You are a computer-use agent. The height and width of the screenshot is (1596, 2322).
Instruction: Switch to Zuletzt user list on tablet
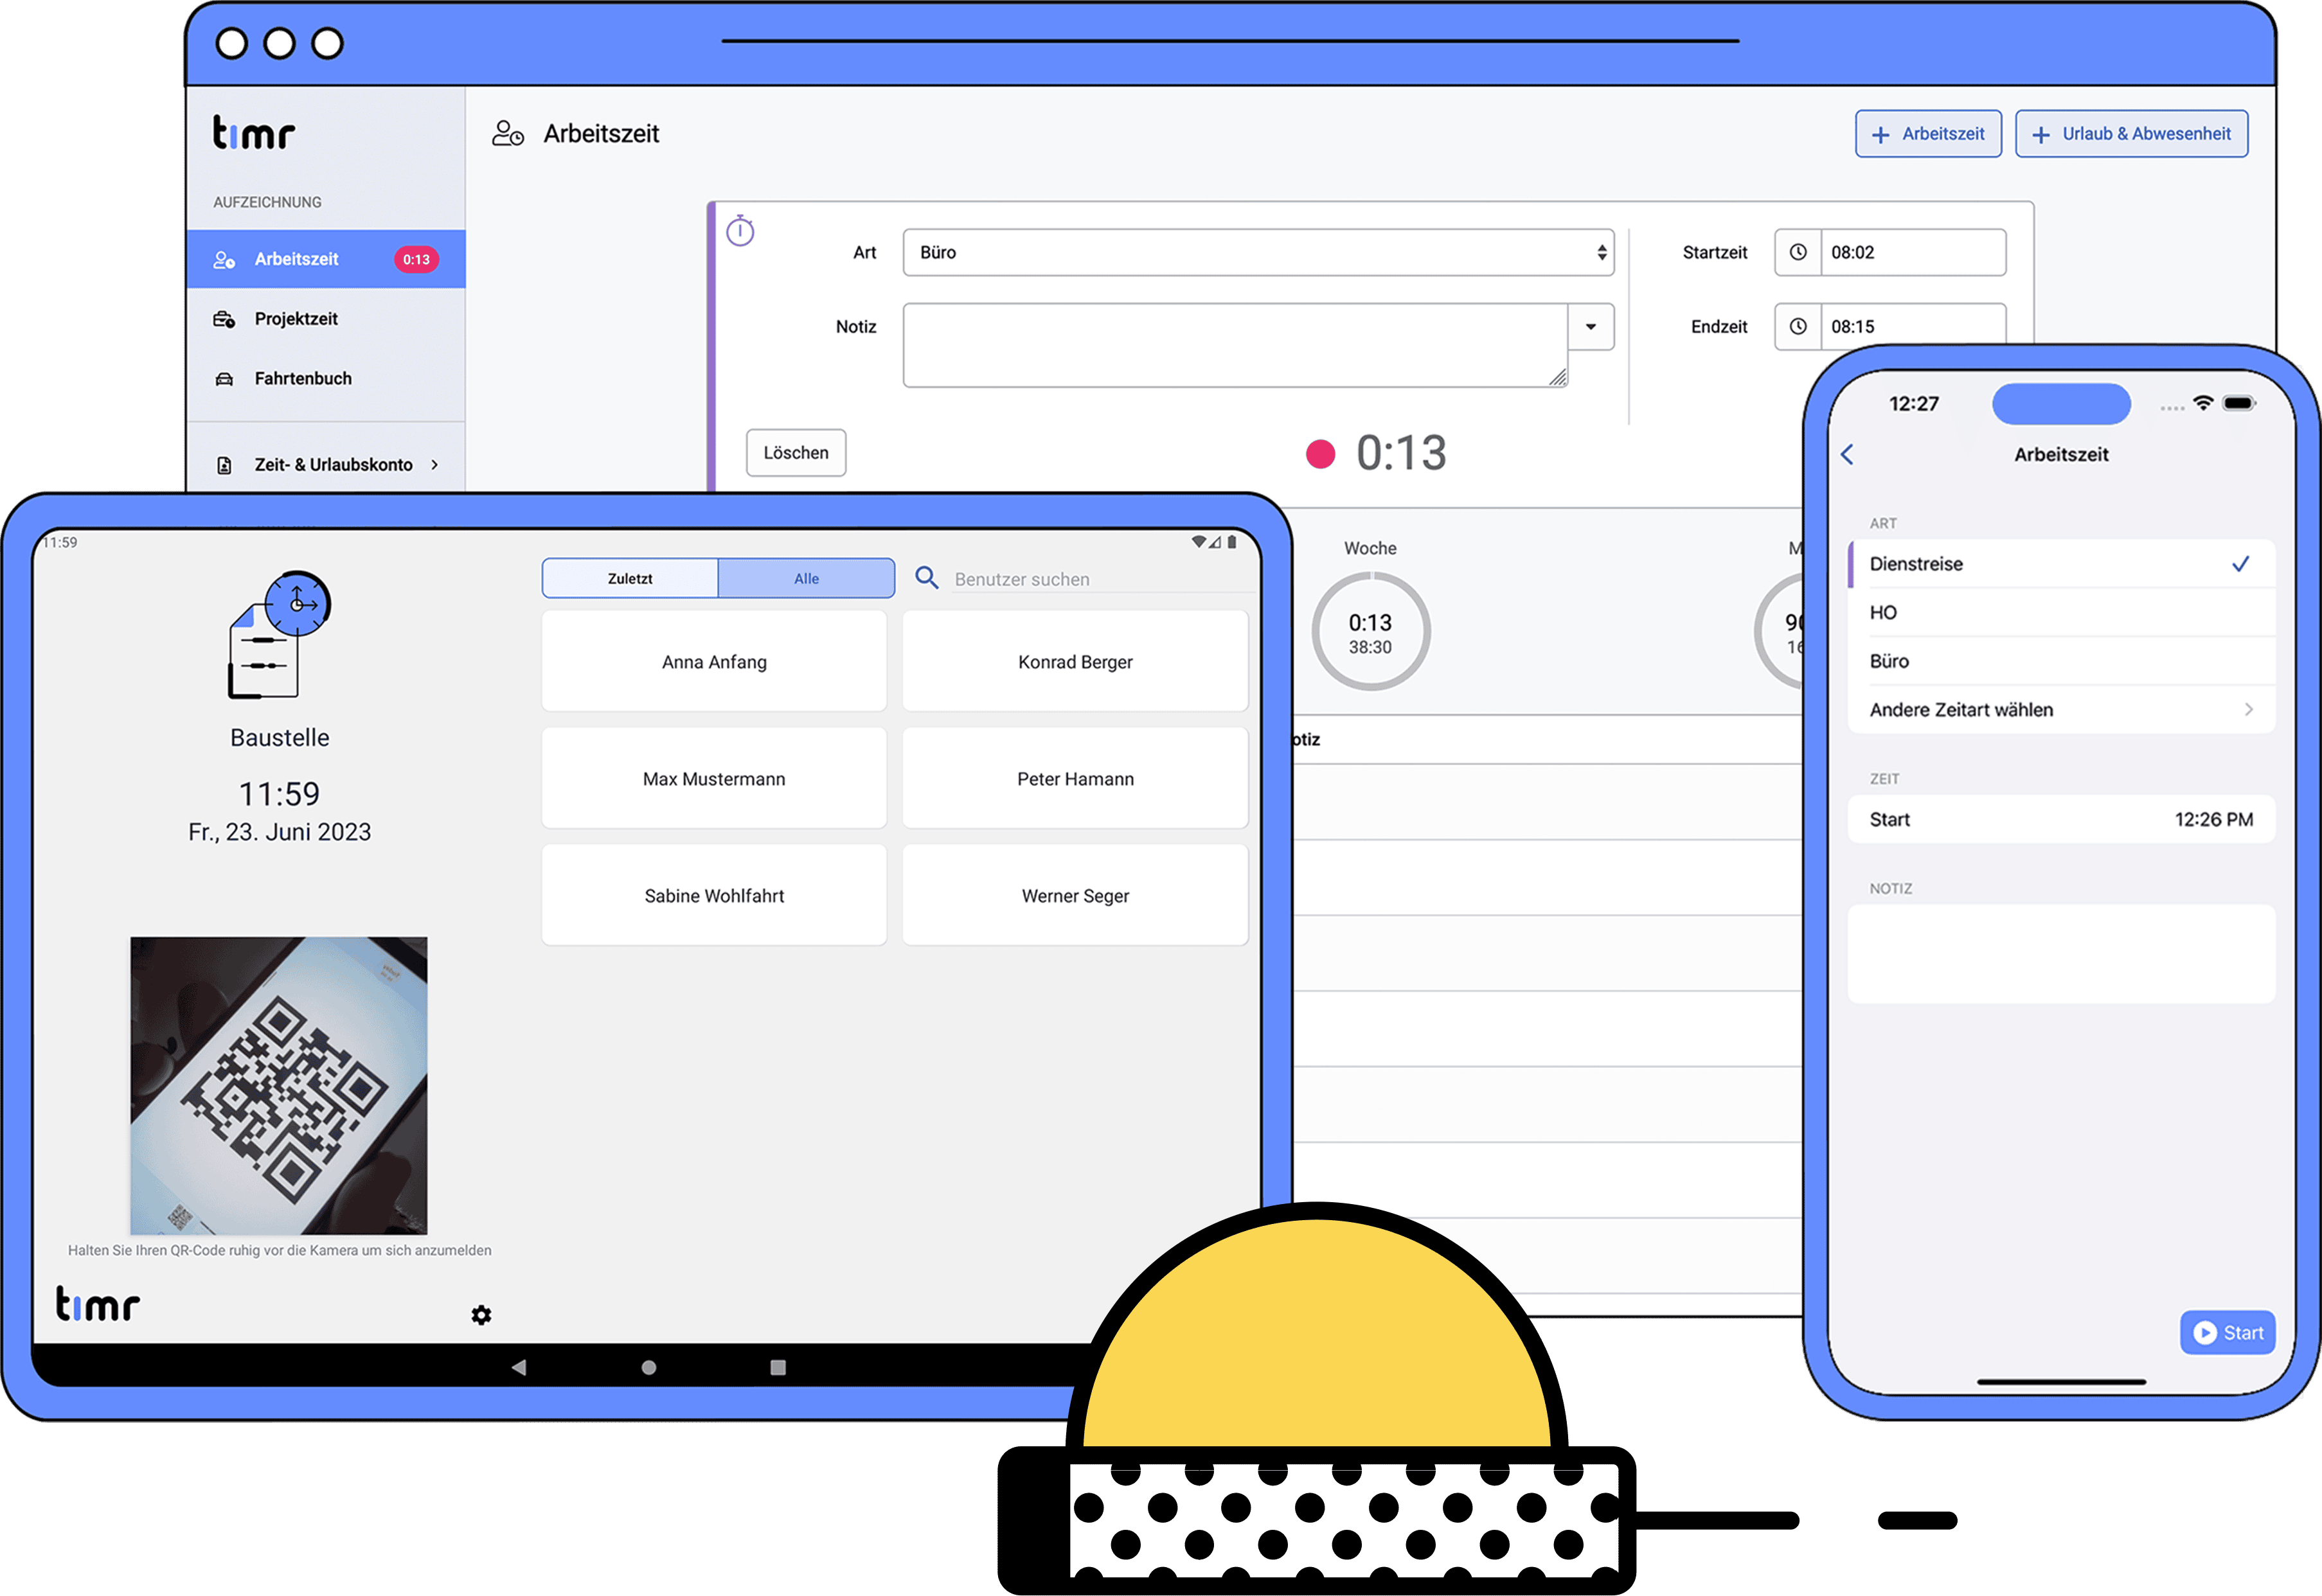point(630,578)
